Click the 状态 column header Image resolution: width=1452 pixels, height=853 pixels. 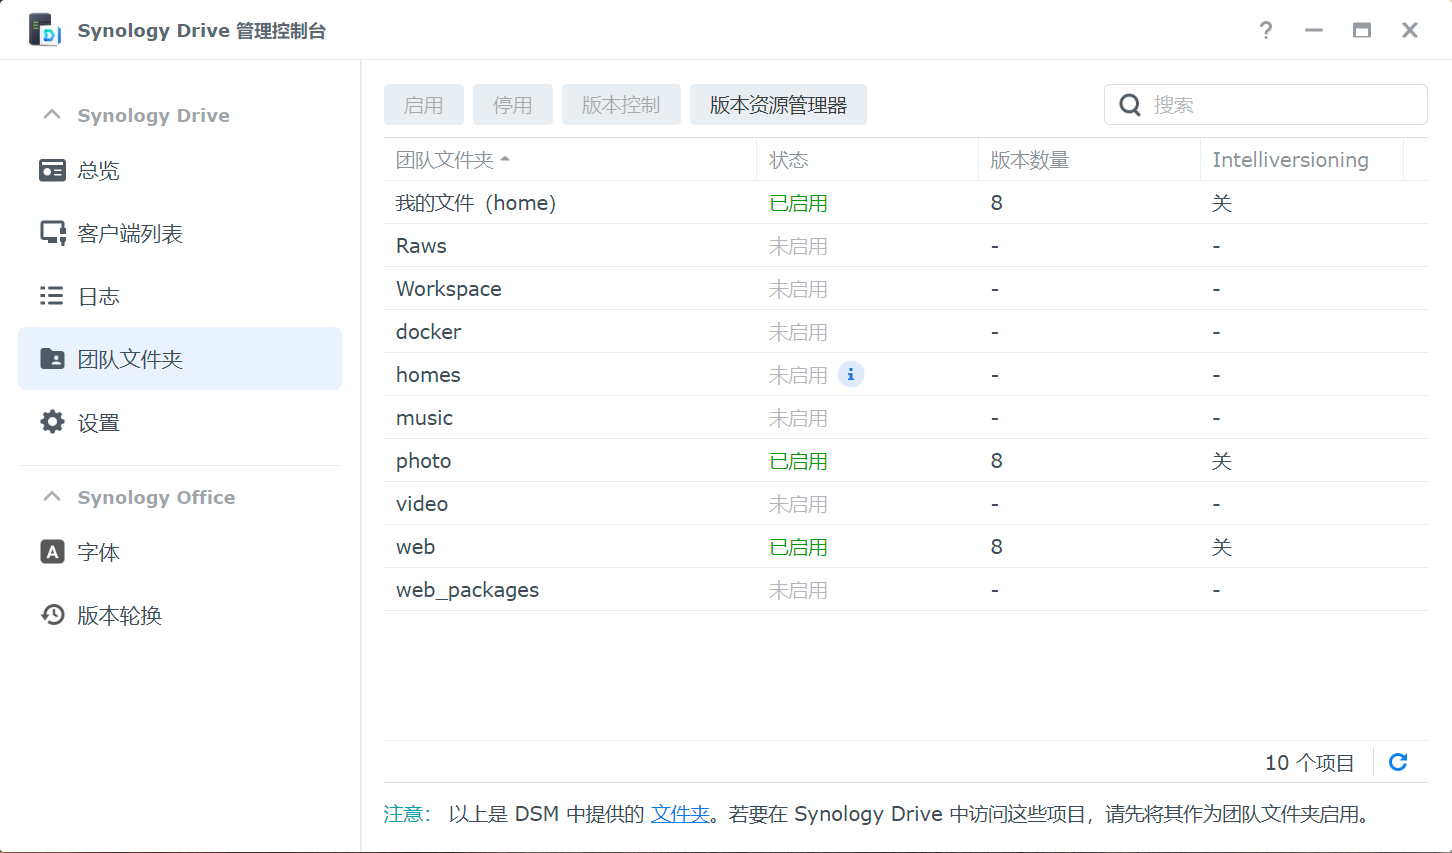pos(789,160)
